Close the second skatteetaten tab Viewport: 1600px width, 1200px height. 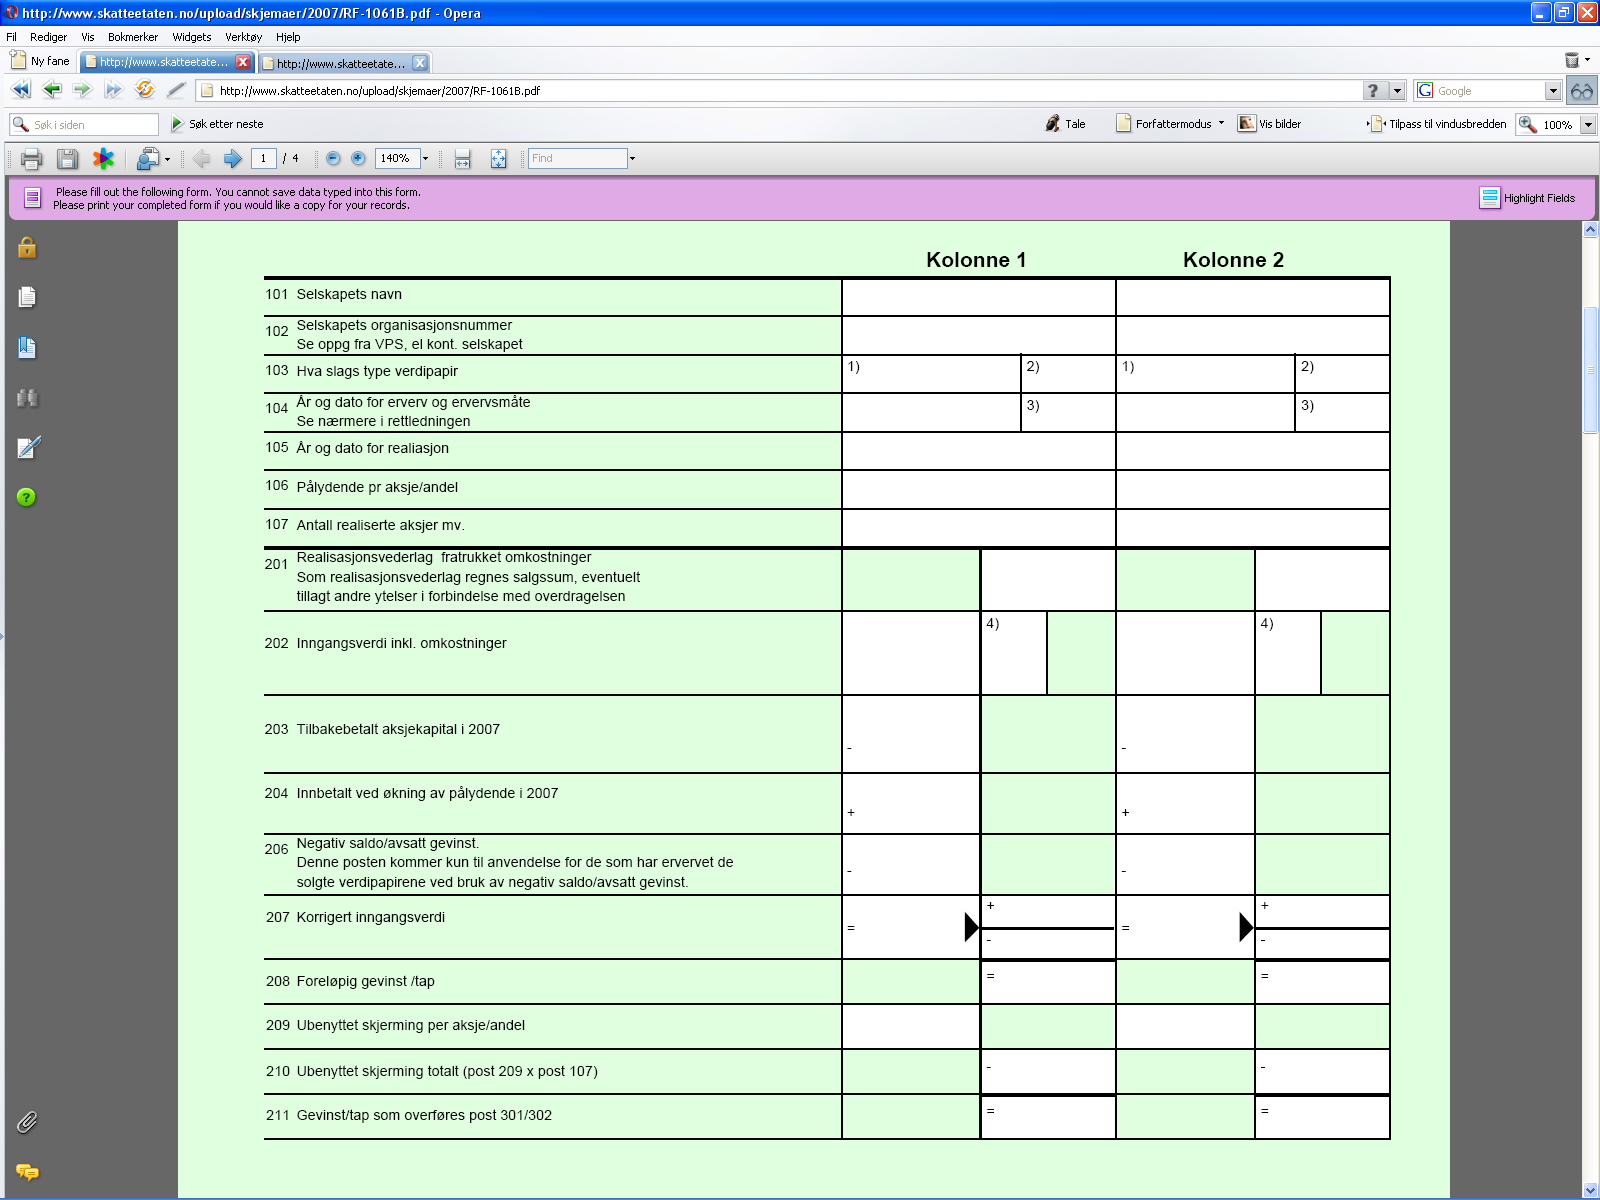click(x=420, y=63)
